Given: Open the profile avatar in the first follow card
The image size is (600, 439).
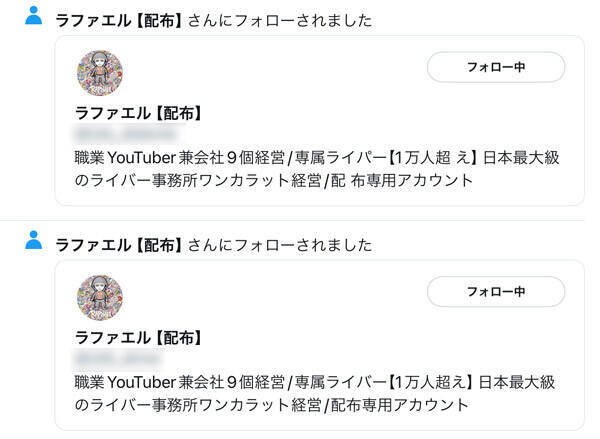Looking at the screenshot, I should [100, 73].
